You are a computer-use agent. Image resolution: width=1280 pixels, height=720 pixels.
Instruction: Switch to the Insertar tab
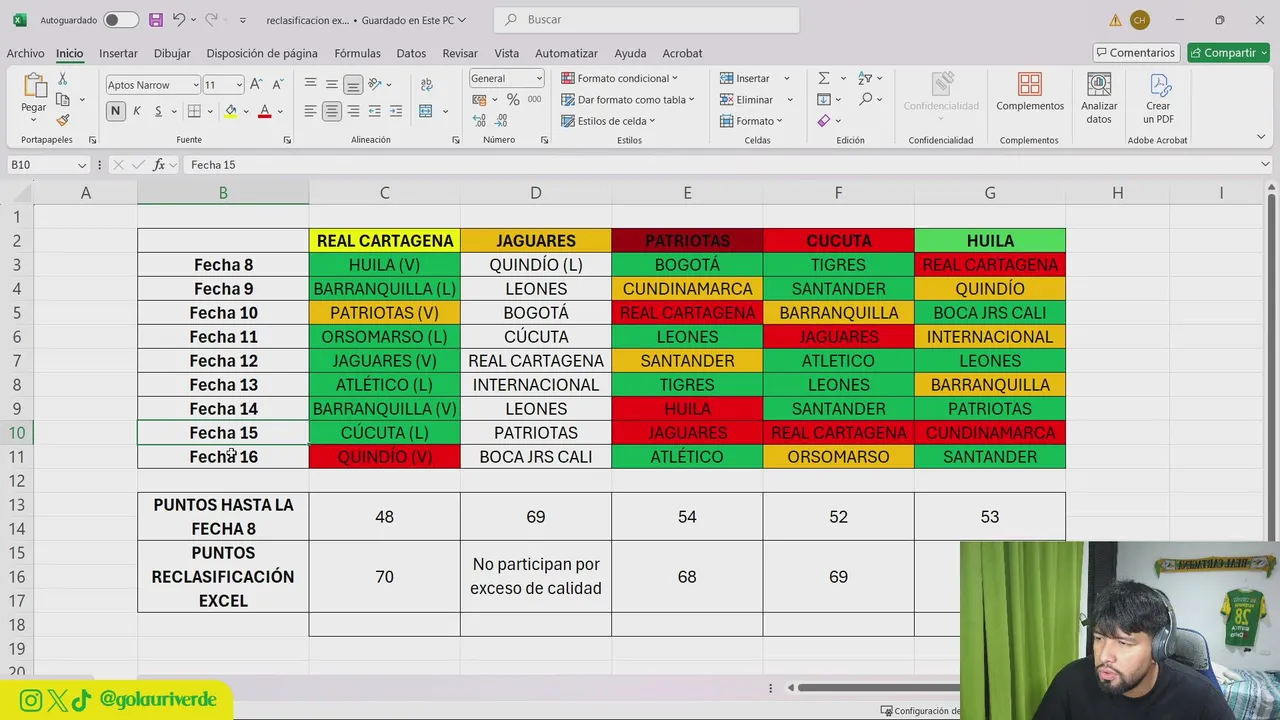(118, 53)
